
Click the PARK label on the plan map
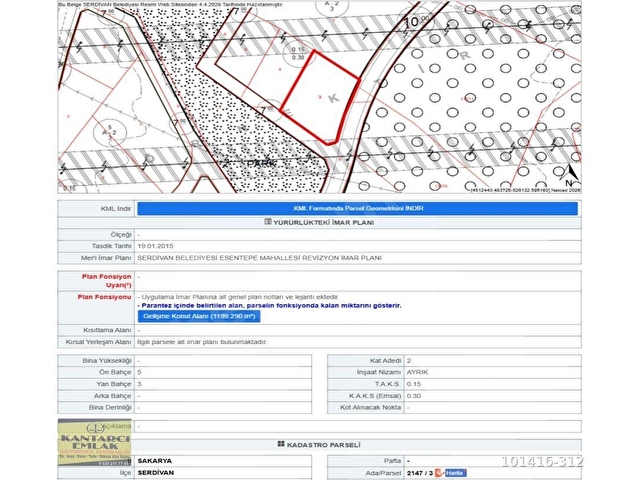[261, 163]
